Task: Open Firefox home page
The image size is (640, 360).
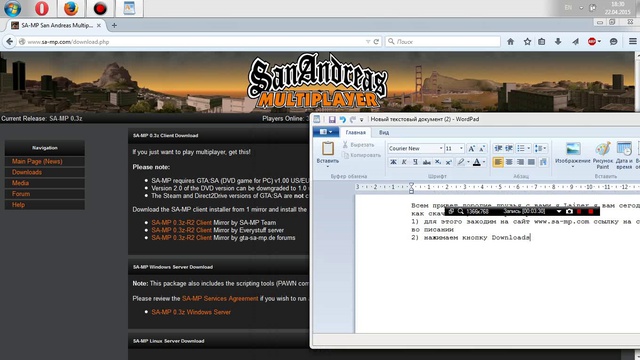Action: coord(510,42)
